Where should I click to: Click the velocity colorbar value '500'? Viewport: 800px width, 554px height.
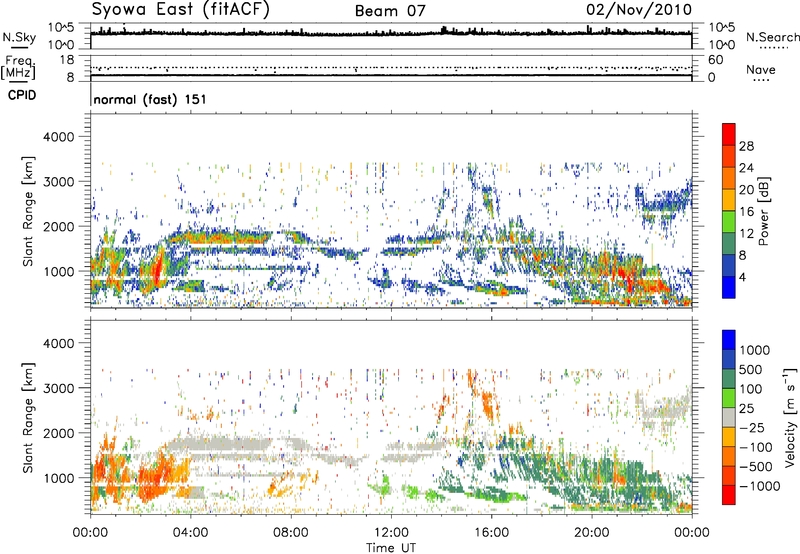[752, 369]
